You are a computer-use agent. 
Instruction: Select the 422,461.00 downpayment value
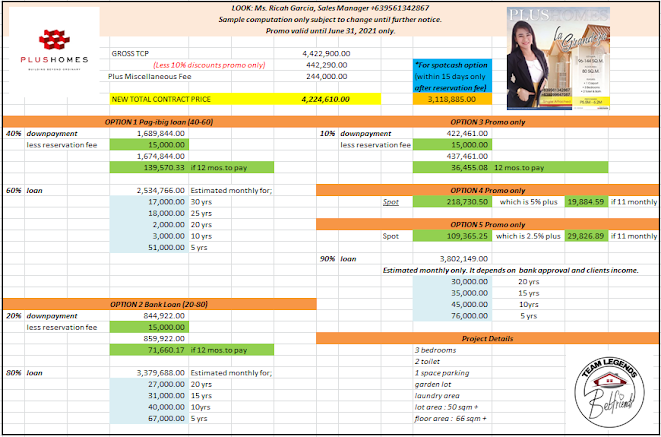point(467,133)
